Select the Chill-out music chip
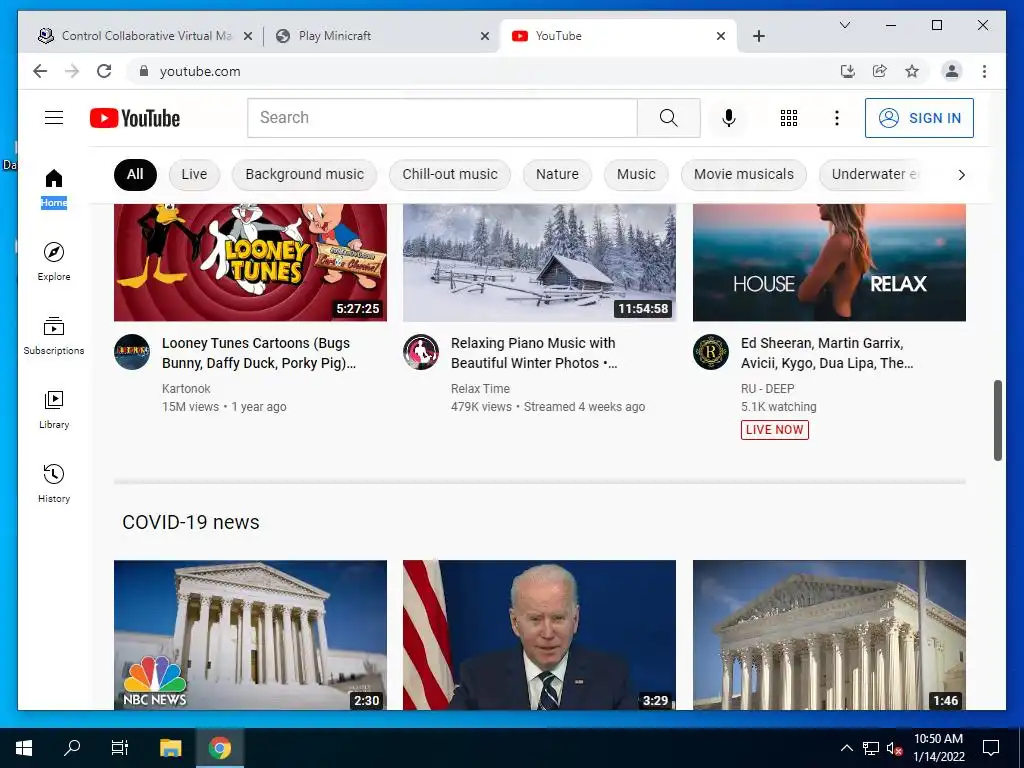 click(450, 174)
